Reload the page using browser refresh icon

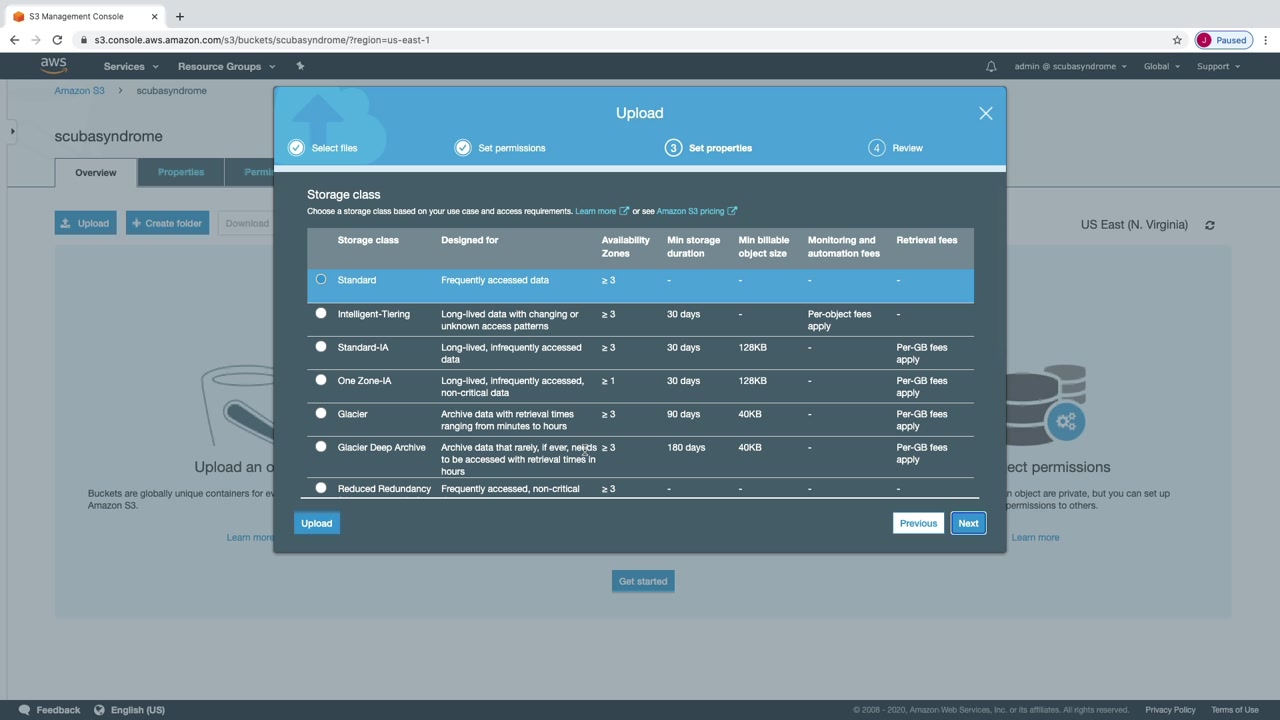pyautogui.click(x=57, y=40)
